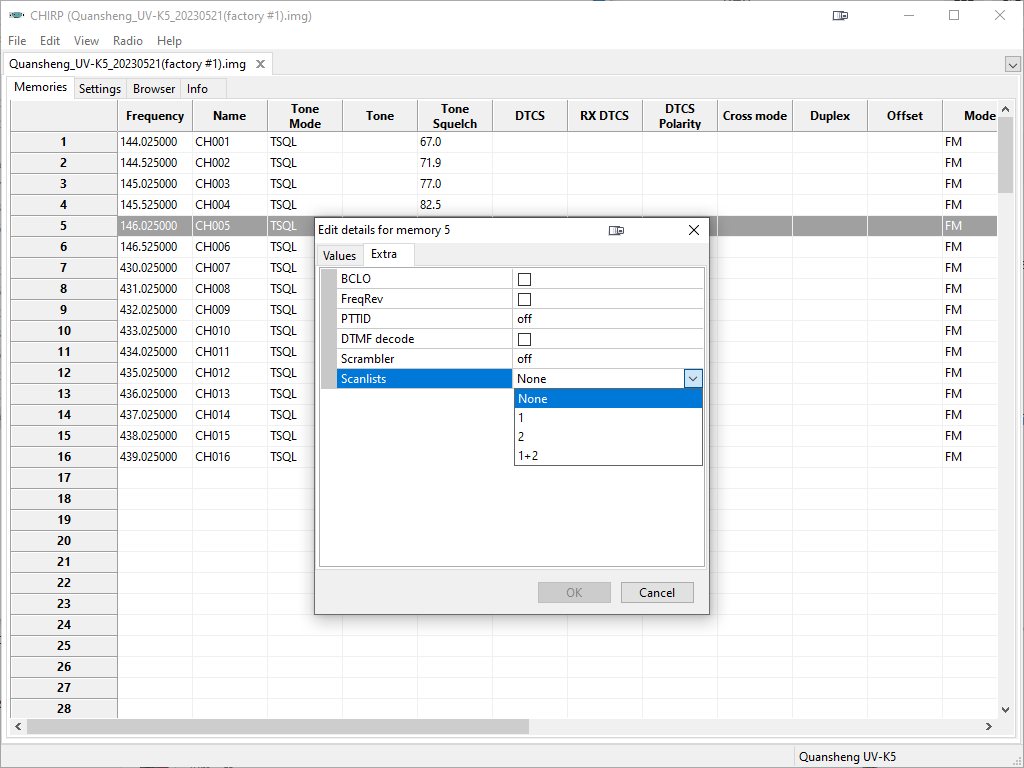Choose scanlist 1+2 from the dropdown

coord(608,456)
